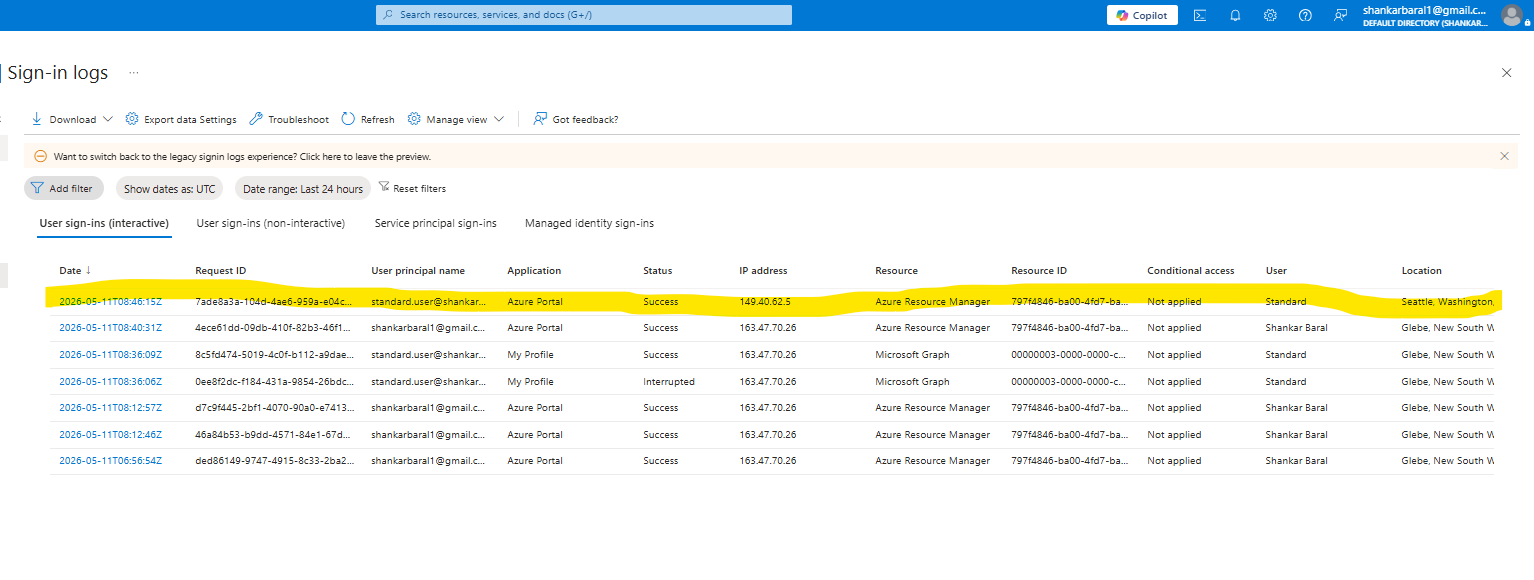Screen dimensions: 1534x580
Task: Expand the Manage view dropdown
Action: tap(456, 119)
